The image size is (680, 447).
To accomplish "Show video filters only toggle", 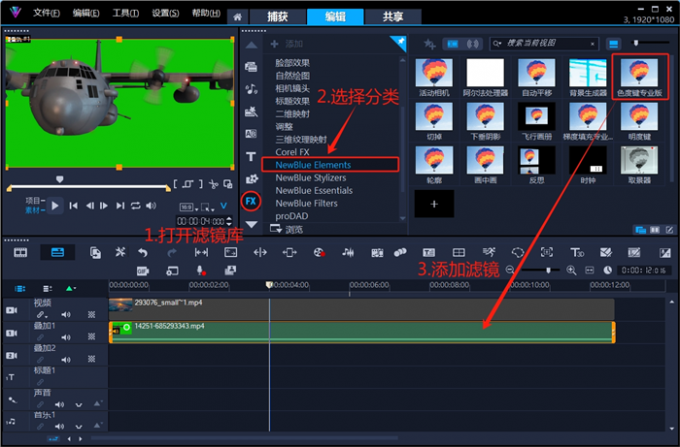I will (x=452, y=43).
